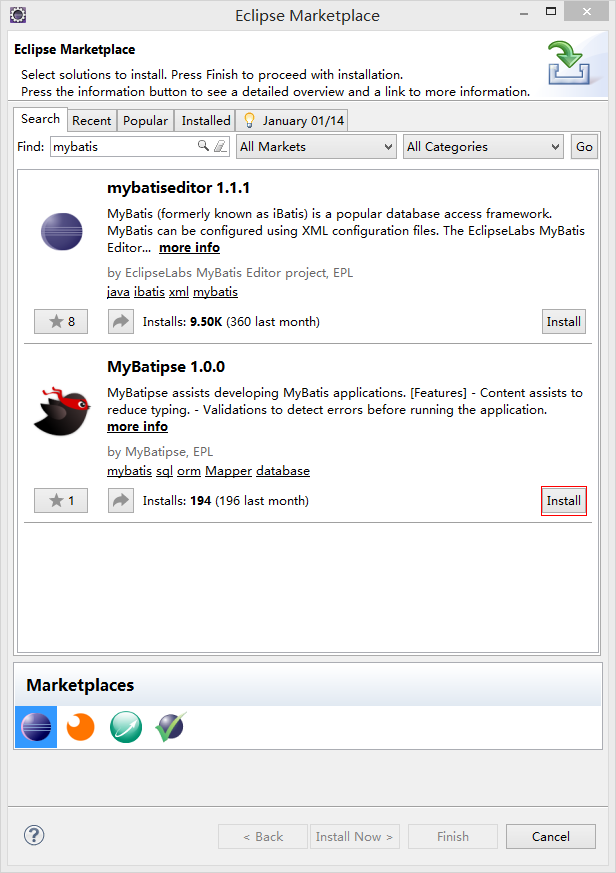Screen dimensions: 616x873
Task: Open the All Markets dropdown
Action: pos(316,146)
